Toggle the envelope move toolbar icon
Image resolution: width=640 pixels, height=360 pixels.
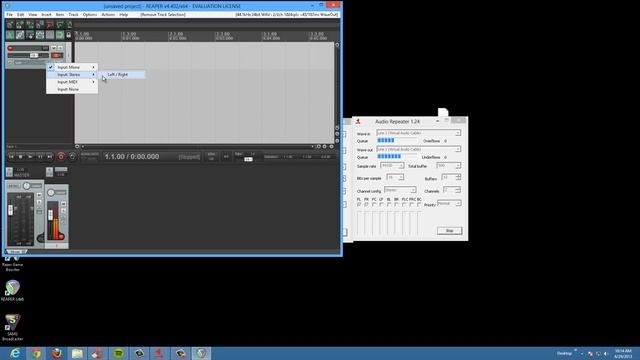pyautogui.click(x=40, y=35)
